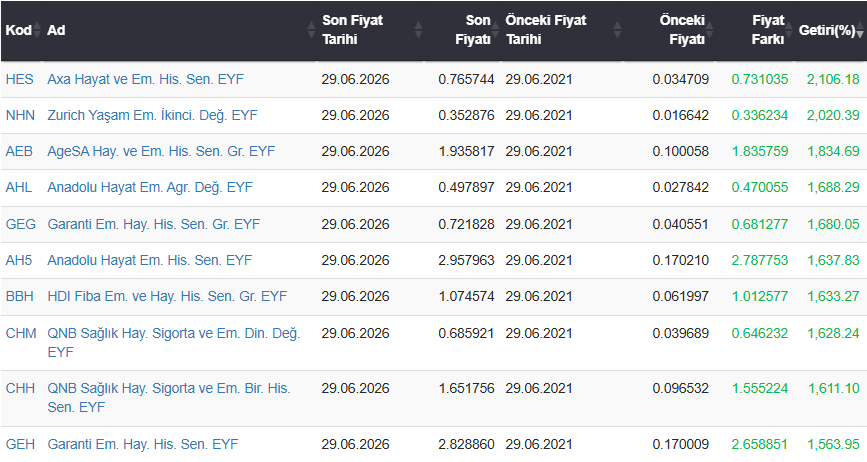Open Garanti Em. Hay. His. Sen. EYF link
The width and height of the screenshot is (867, 462).
143,444
